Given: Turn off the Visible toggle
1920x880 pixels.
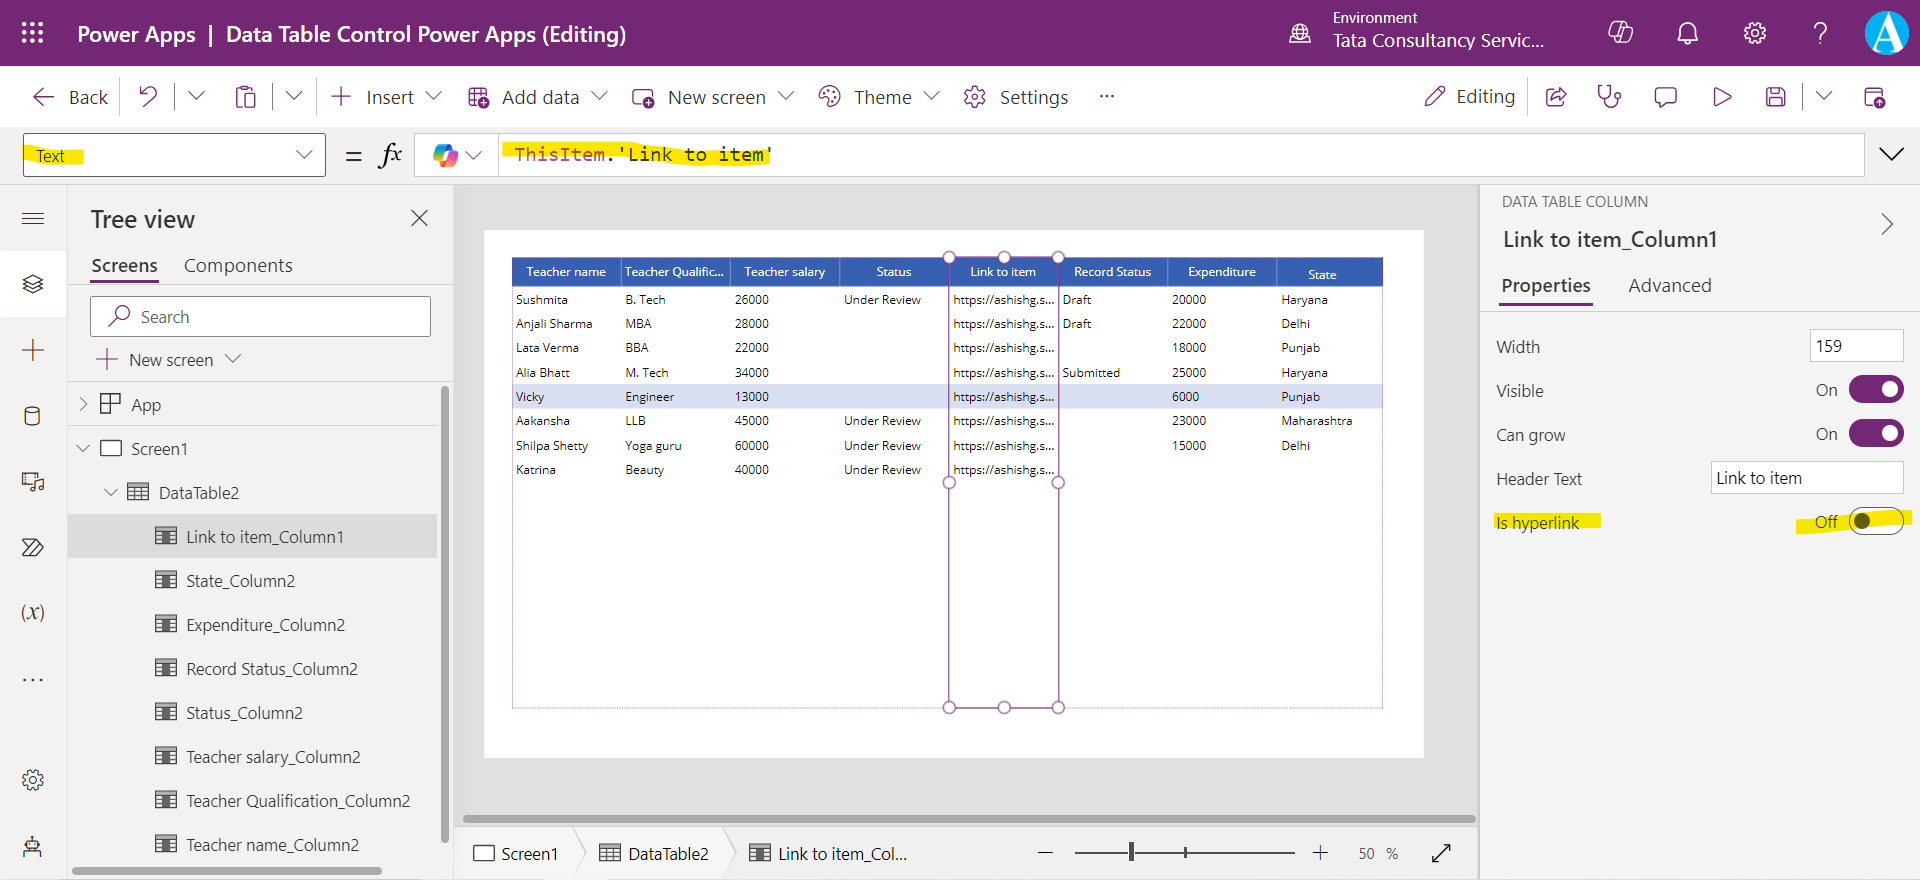Looking at the screenshot, I should pyautogui.click(x=1875, y=390).
